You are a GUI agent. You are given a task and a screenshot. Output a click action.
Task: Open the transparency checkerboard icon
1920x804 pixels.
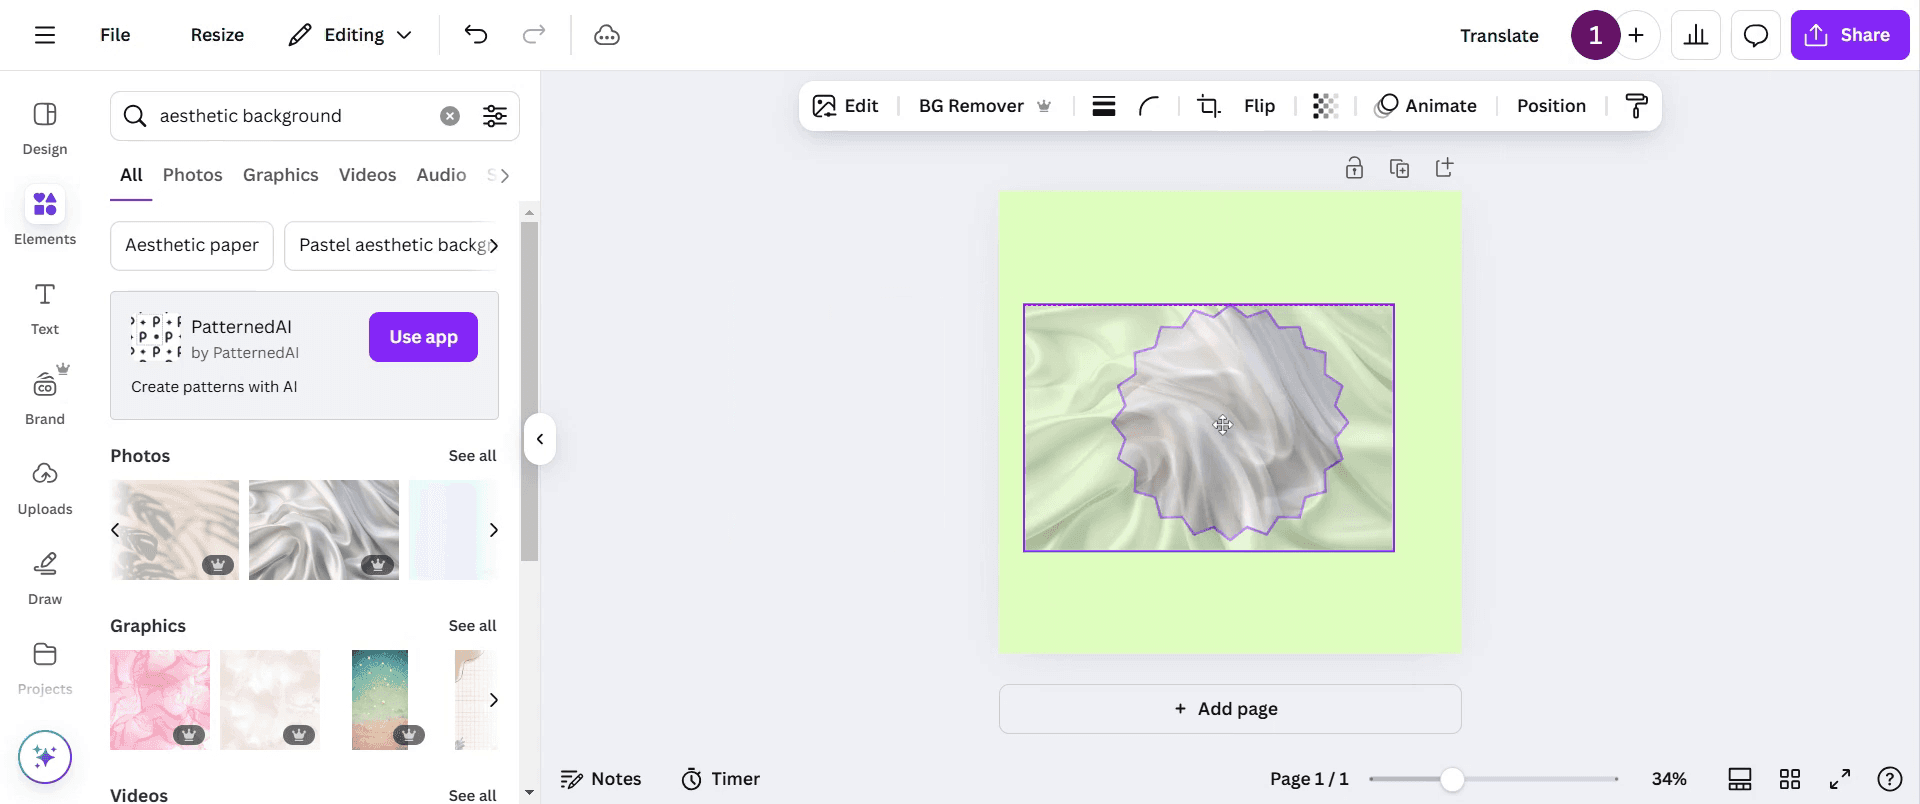click(1325, 106)
